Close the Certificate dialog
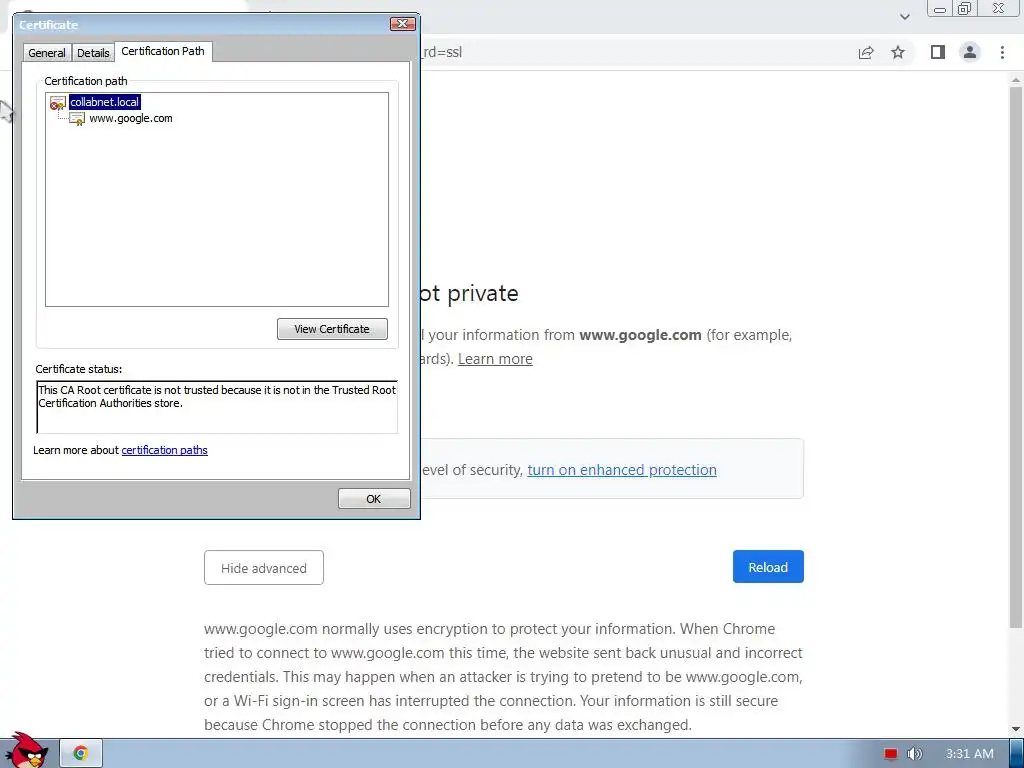The height and width of the screenshot is (768, 1024). [402, 24]
